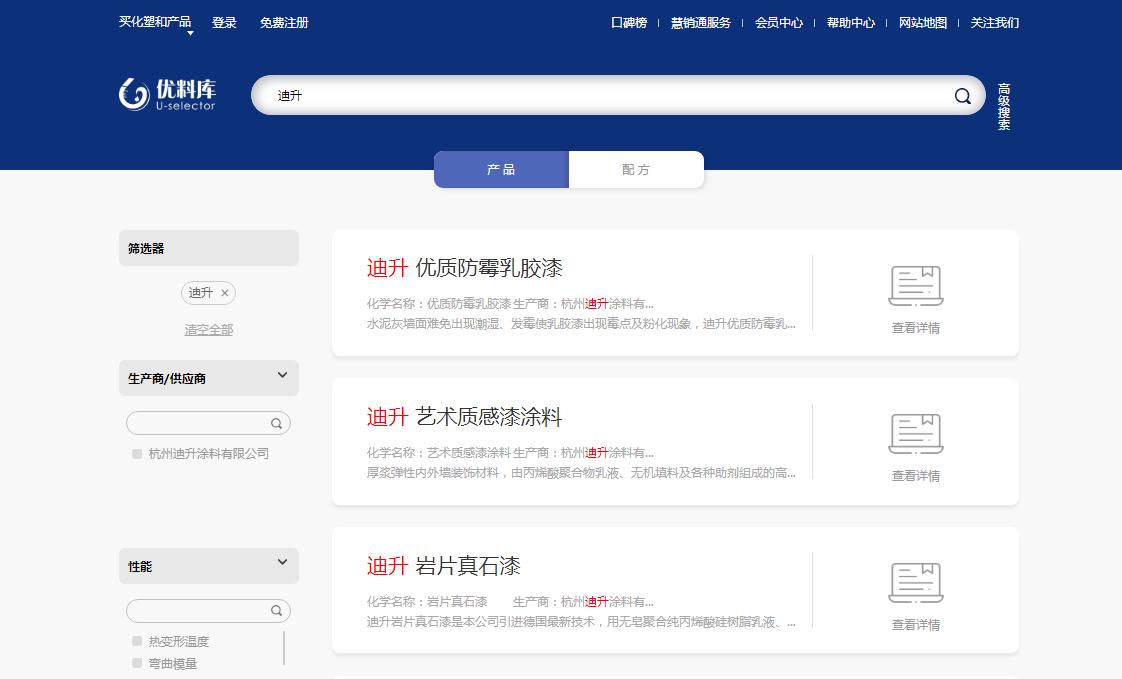1122x679 pixels.
Task: Open 口碑榜 in top navigation
Action: [x=629, y=23]
